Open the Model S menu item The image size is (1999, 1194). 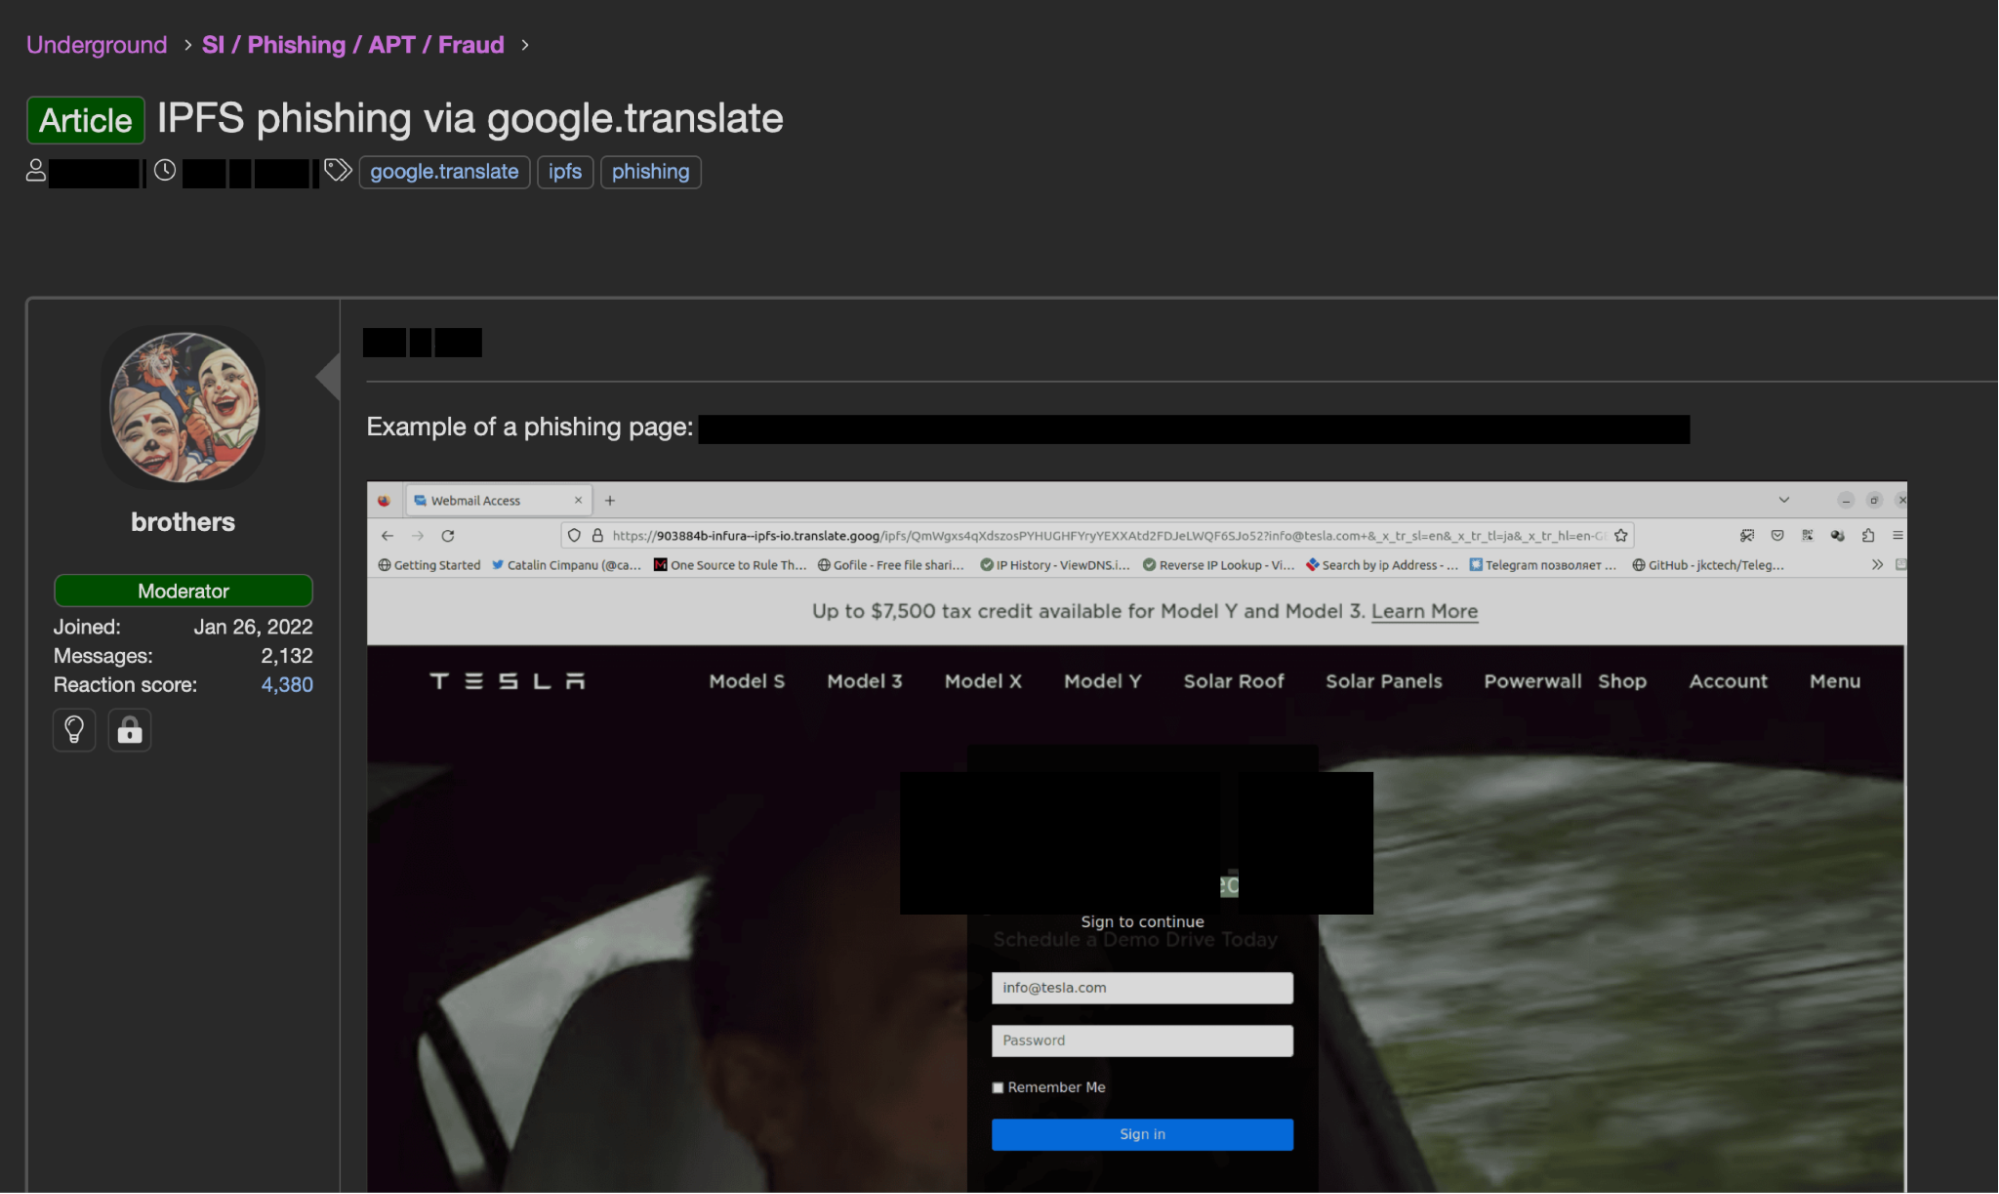click(747, 681)
